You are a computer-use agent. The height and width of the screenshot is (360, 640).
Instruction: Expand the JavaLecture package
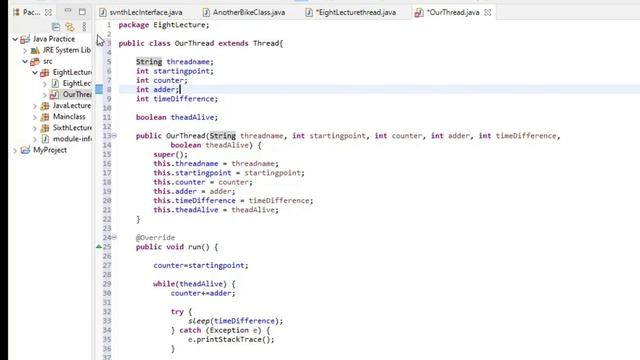[35, 106]
